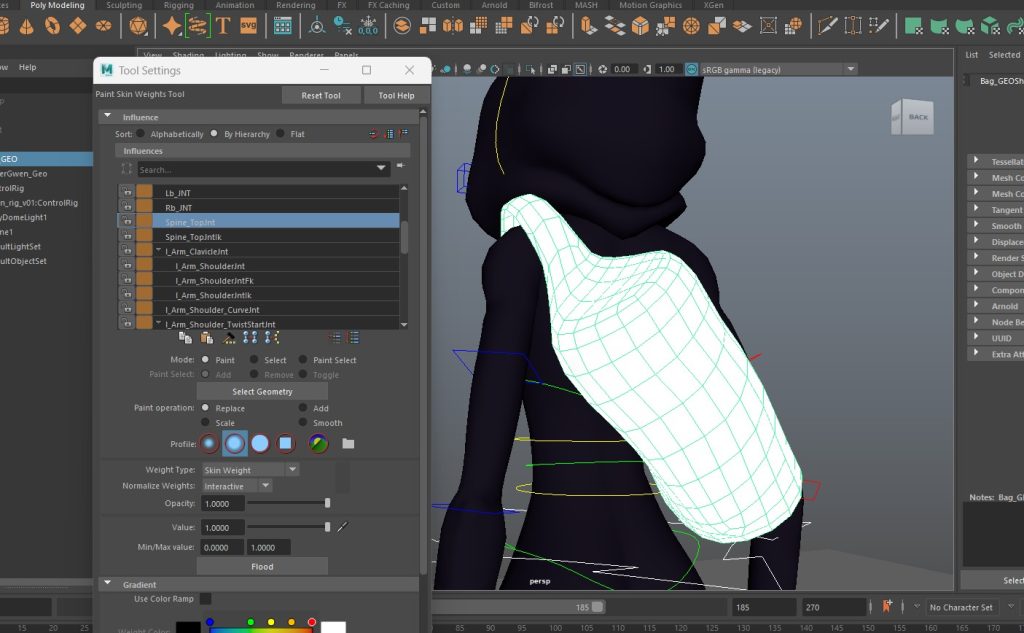
Task: Collapse the Gradient section
Action: (108, 584)
